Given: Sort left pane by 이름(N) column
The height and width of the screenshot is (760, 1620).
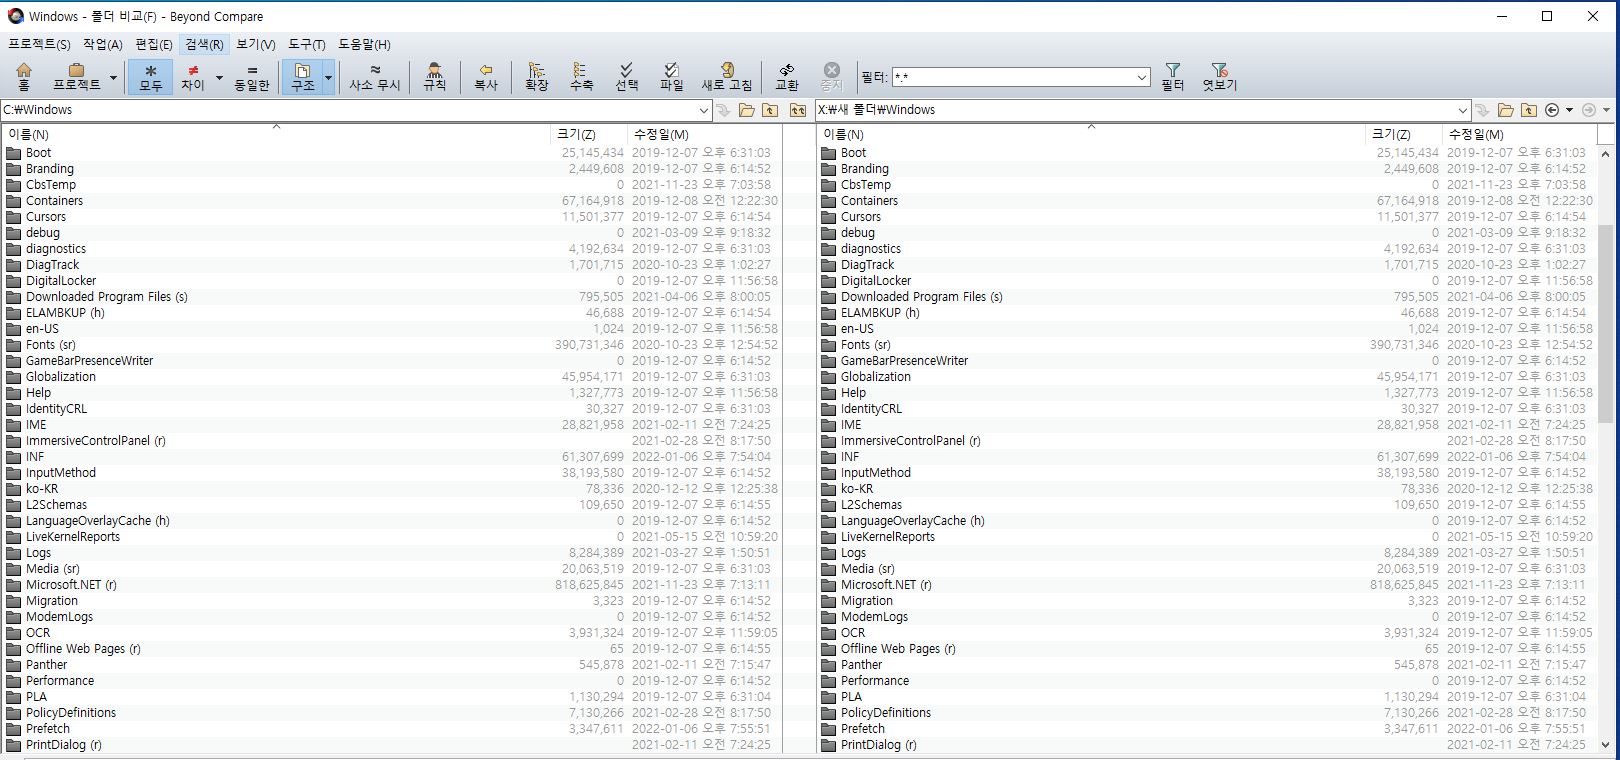Looking at the screenshot, I should (x=276, y=134).
